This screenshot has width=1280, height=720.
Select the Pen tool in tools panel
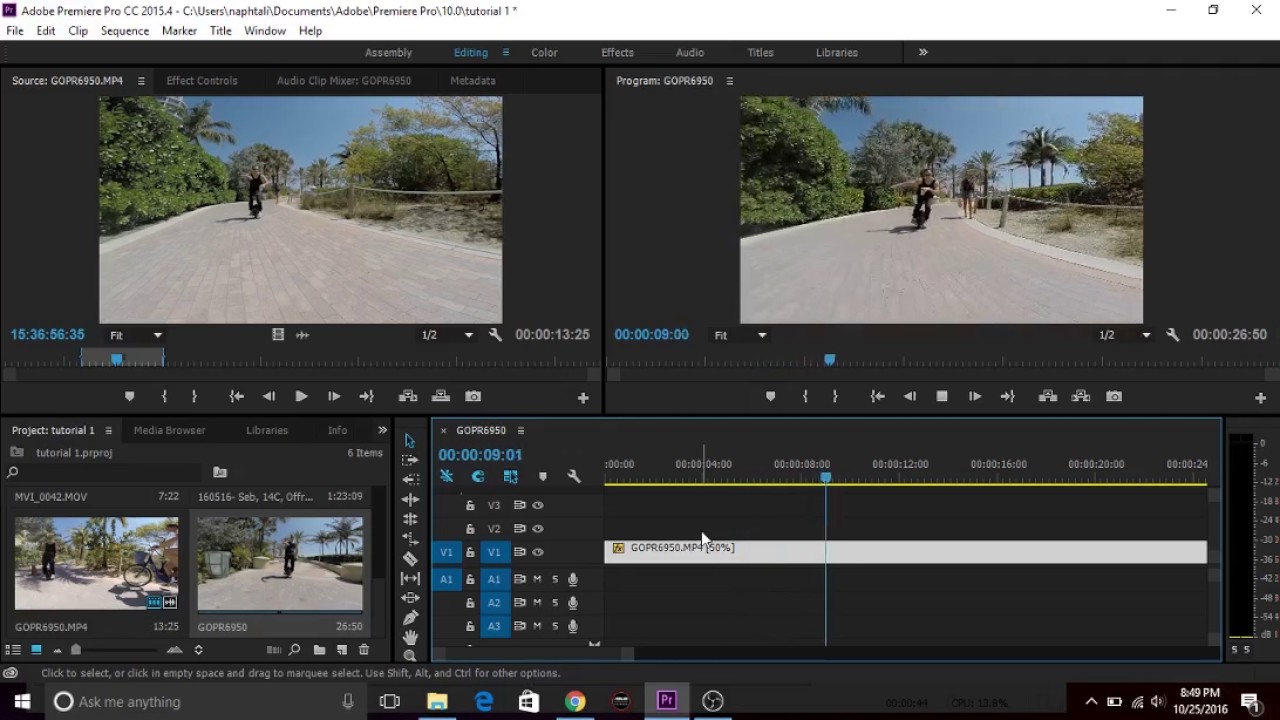[x=410, y=618]
